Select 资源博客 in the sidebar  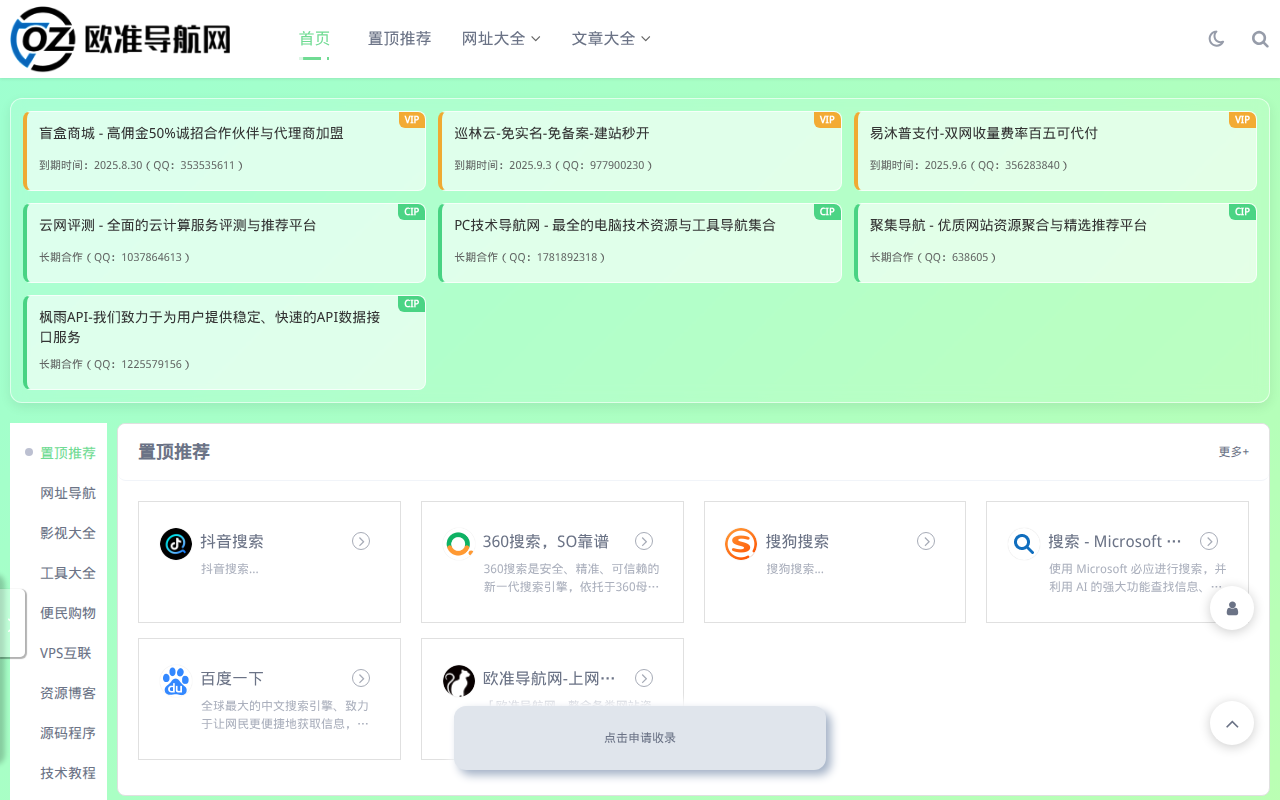68,693
